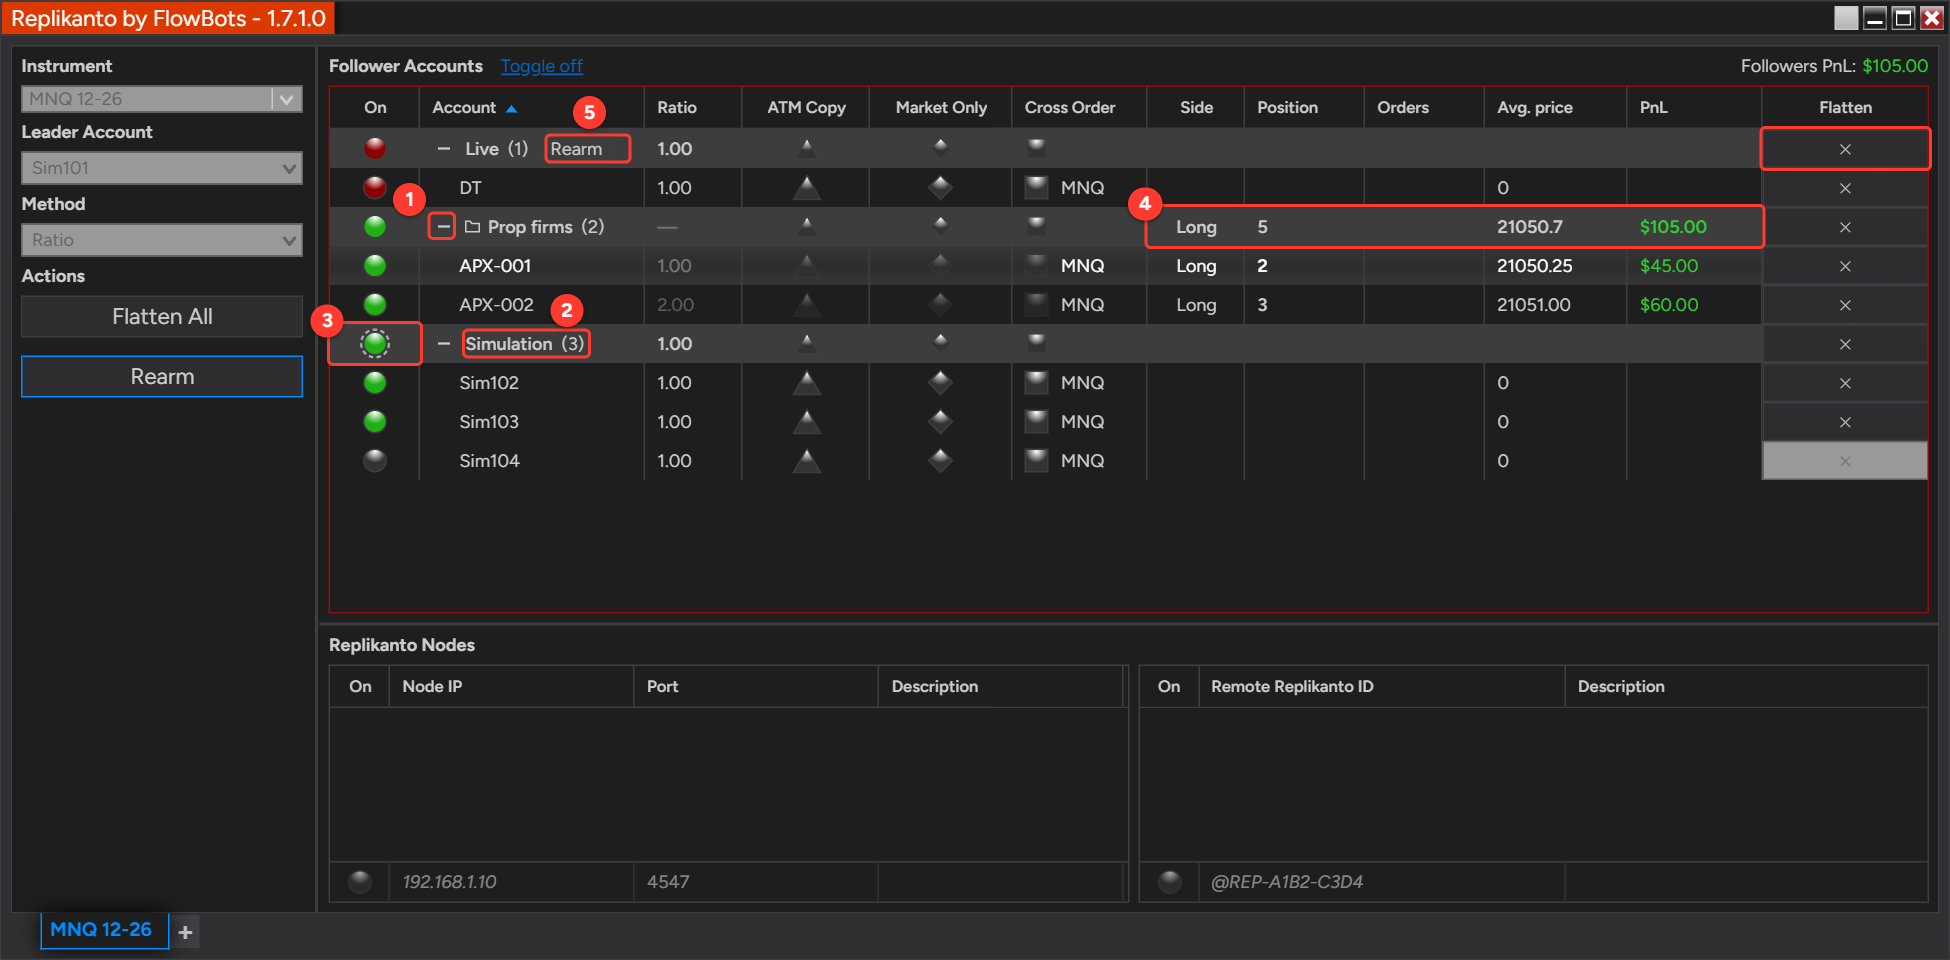Toggle Market Only diamond for Sim103
Screen dimensions: 1950x960
point(940,421)
